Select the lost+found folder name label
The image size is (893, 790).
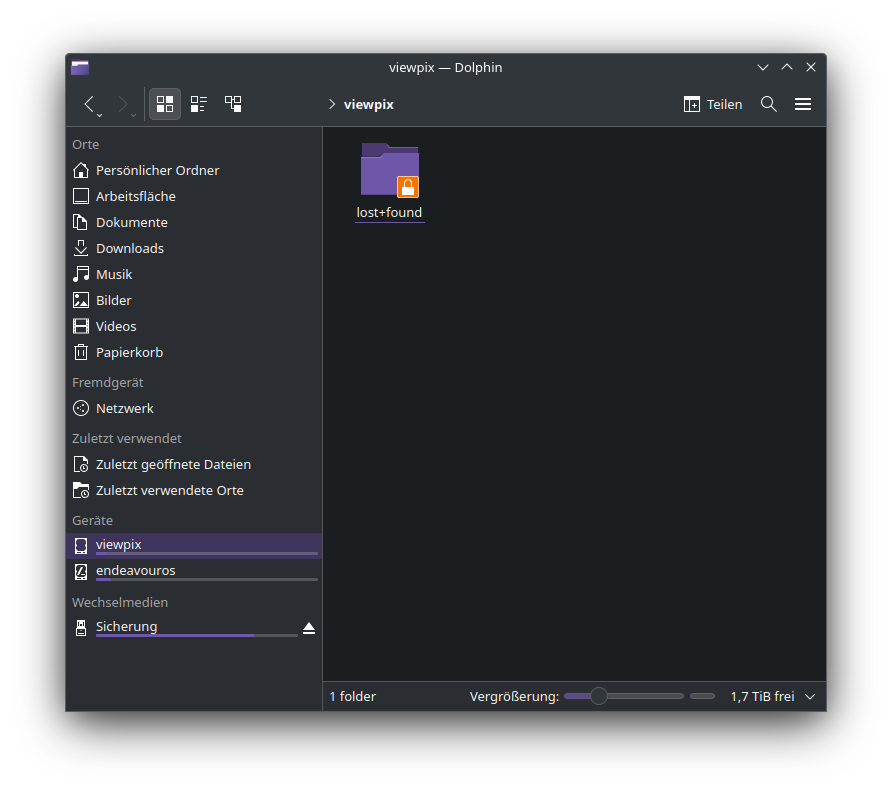coord(390,212)
